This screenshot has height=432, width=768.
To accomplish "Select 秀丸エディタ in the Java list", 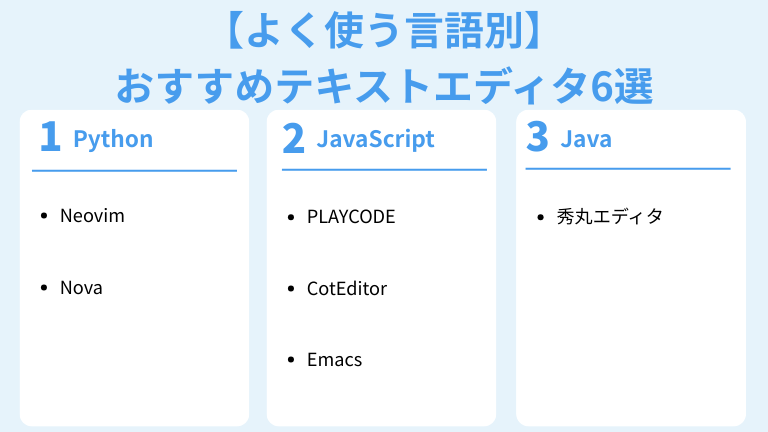I will [609, 216].
